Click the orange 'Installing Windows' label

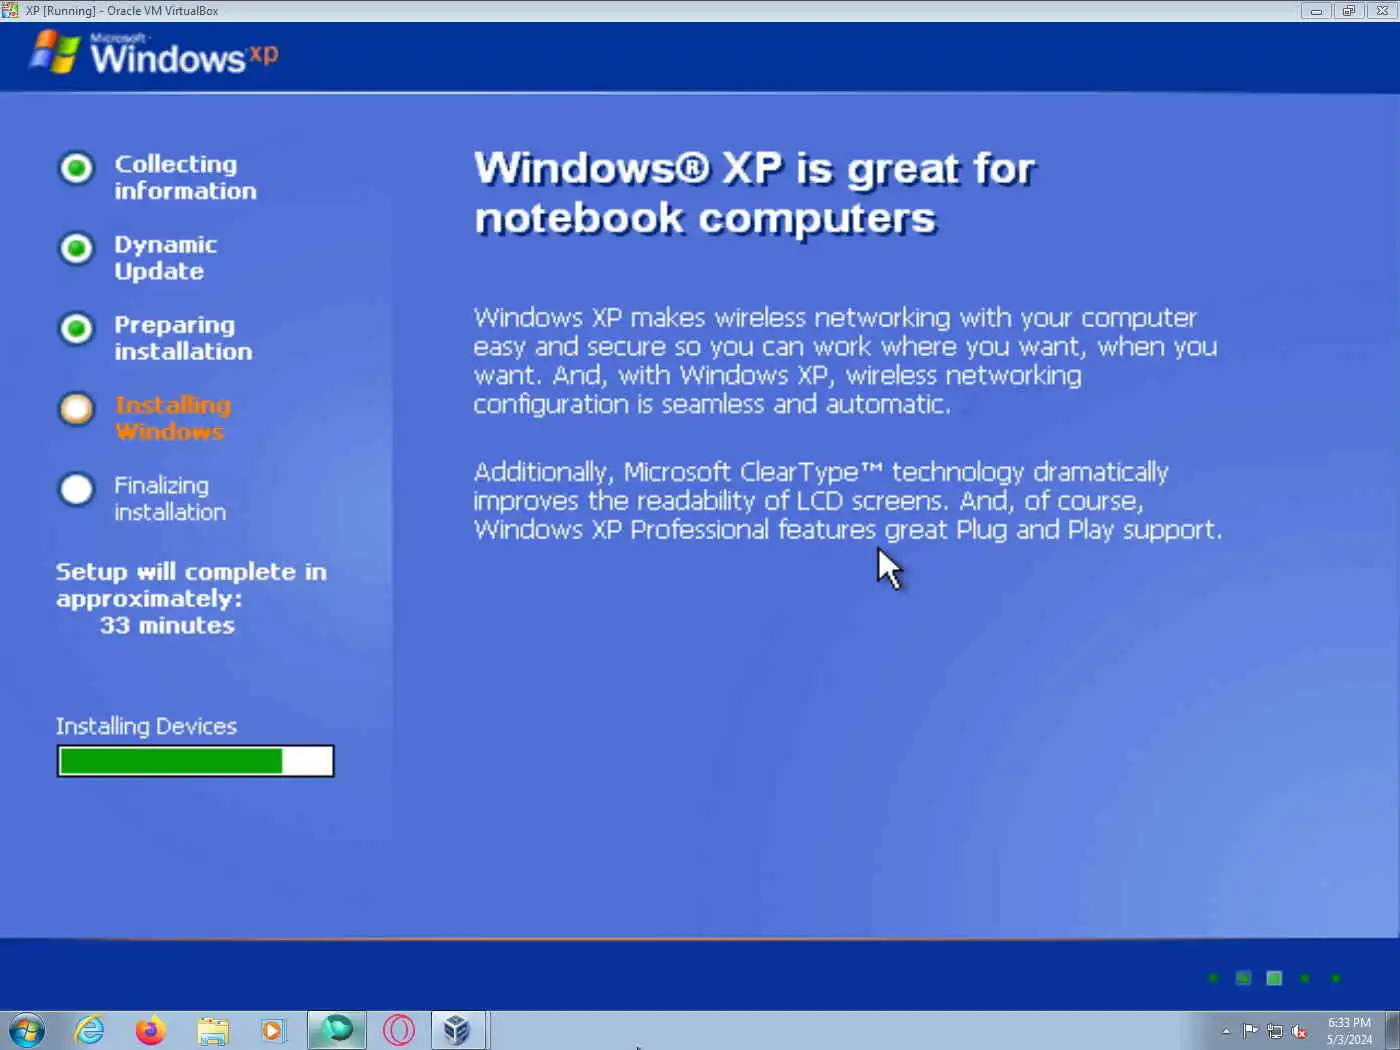[x=172, y=418]
